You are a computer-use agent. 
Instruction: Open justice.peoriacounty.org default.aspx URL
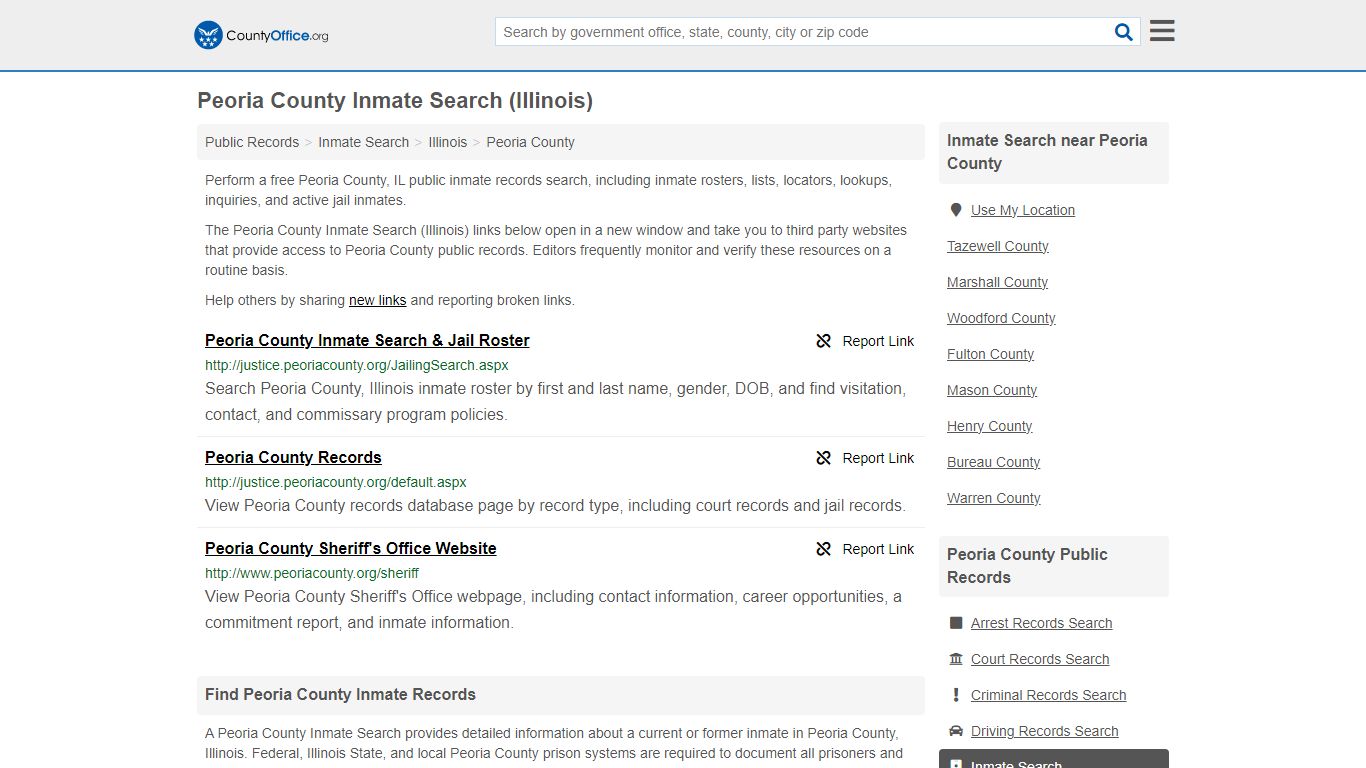pyautogui.click(x=335, y=482)
